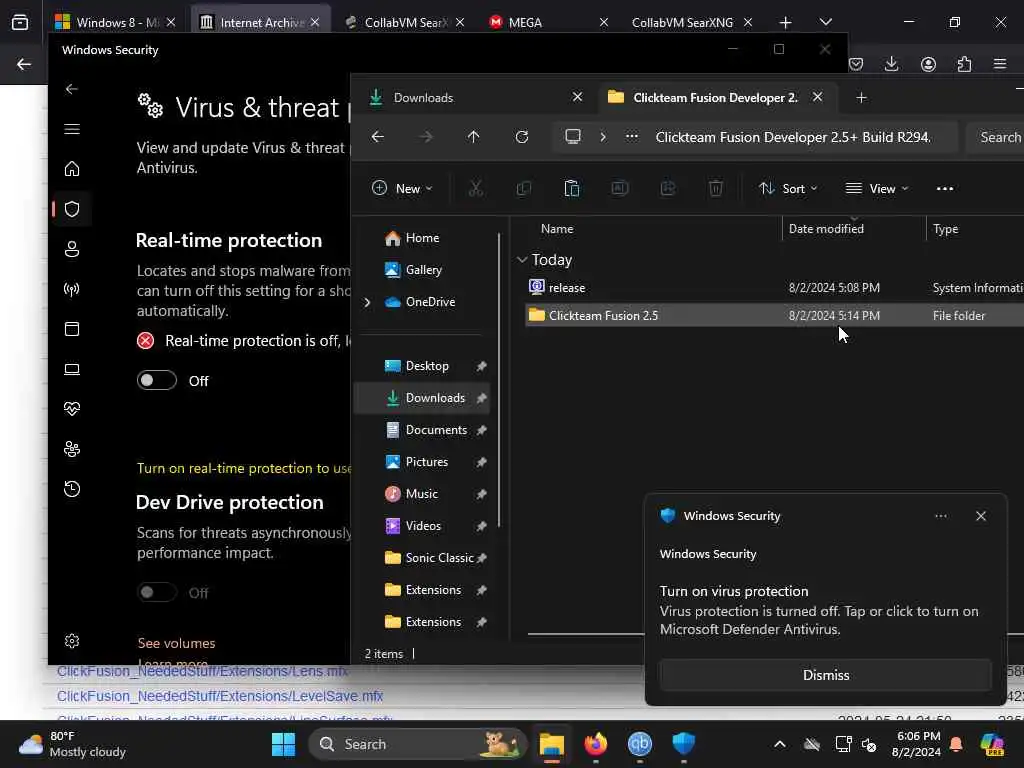Add a new File Explorer tab
Image resolution: width=1024 pixels, height=768 pixels.
[861, 97]
